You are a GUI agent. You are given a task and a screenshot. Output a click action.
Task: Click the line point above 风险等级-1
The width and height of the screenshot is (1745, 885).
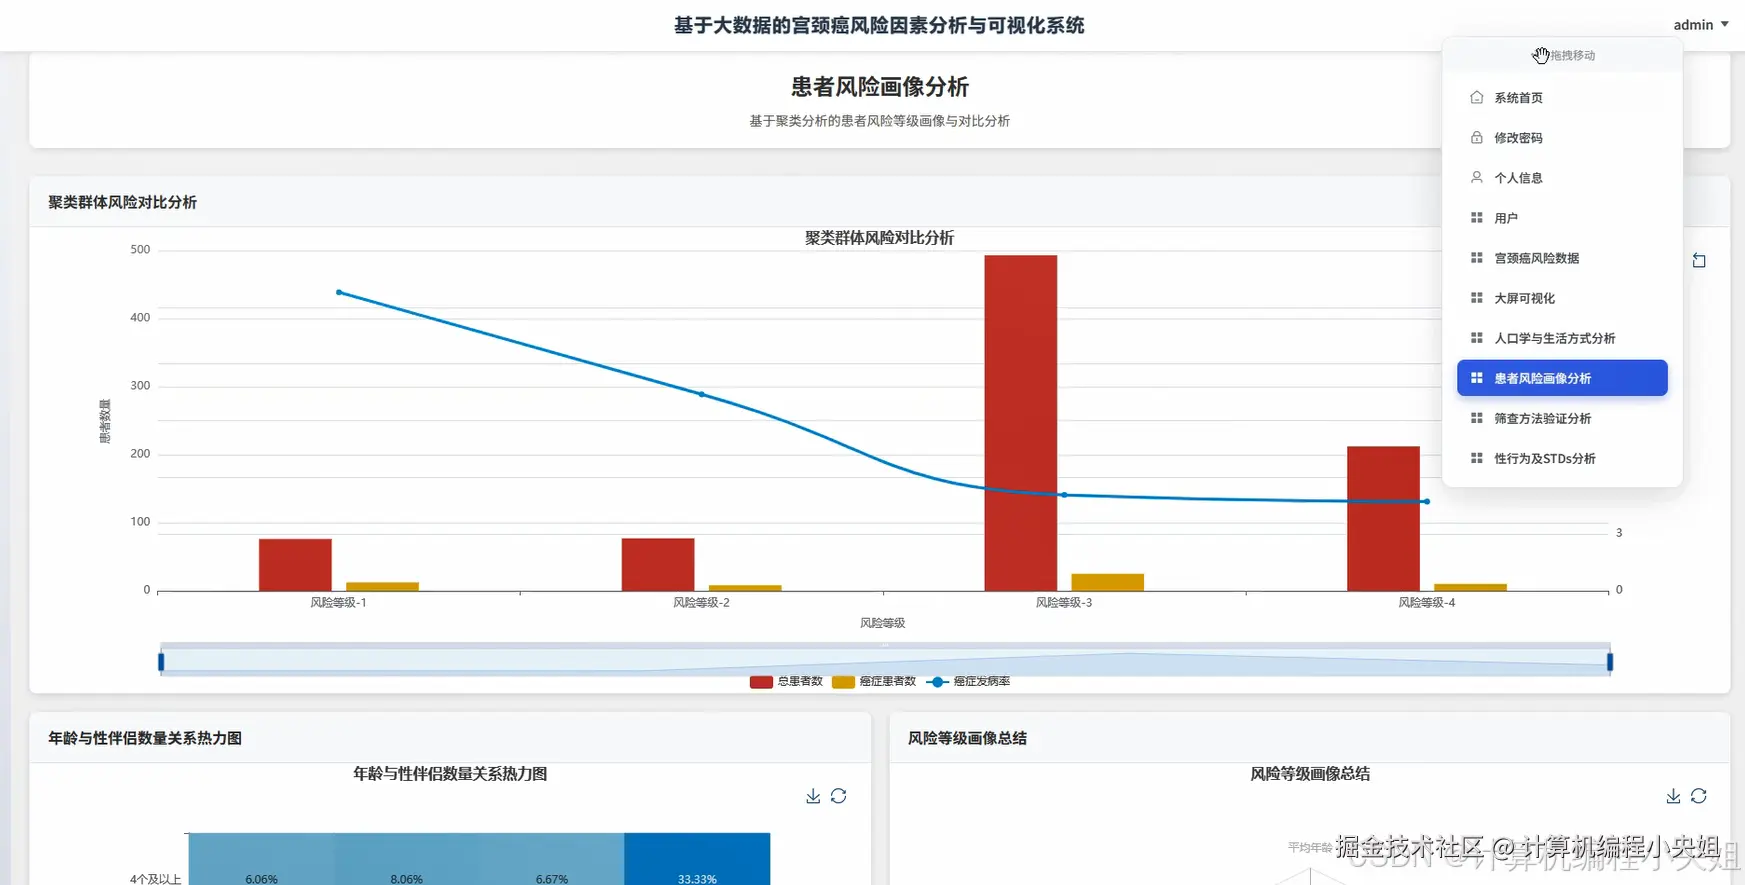click(339, 292)
